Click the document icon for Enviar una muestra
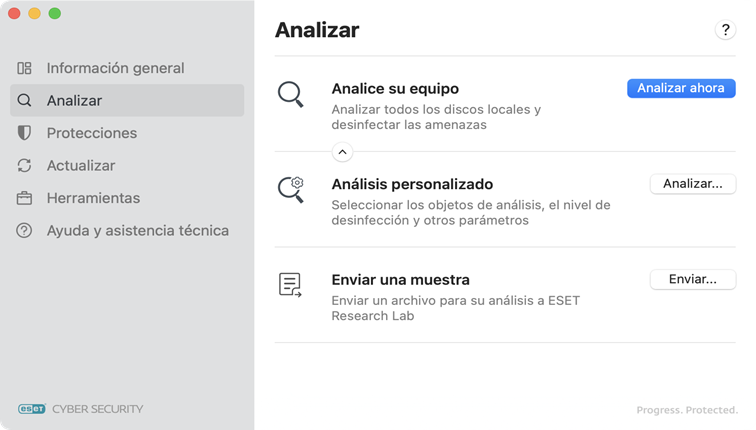Viewport: 756px width, 430px height. pyautogui.click(x=291, y=285)
